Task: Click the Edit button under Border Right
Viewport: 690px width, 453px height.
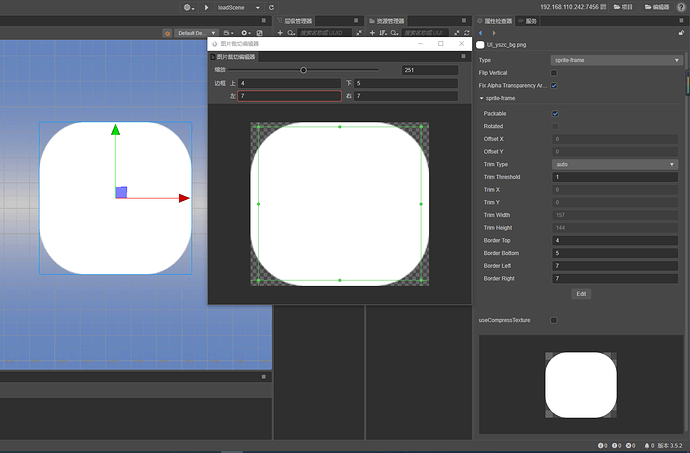Action: click(580, 294)
